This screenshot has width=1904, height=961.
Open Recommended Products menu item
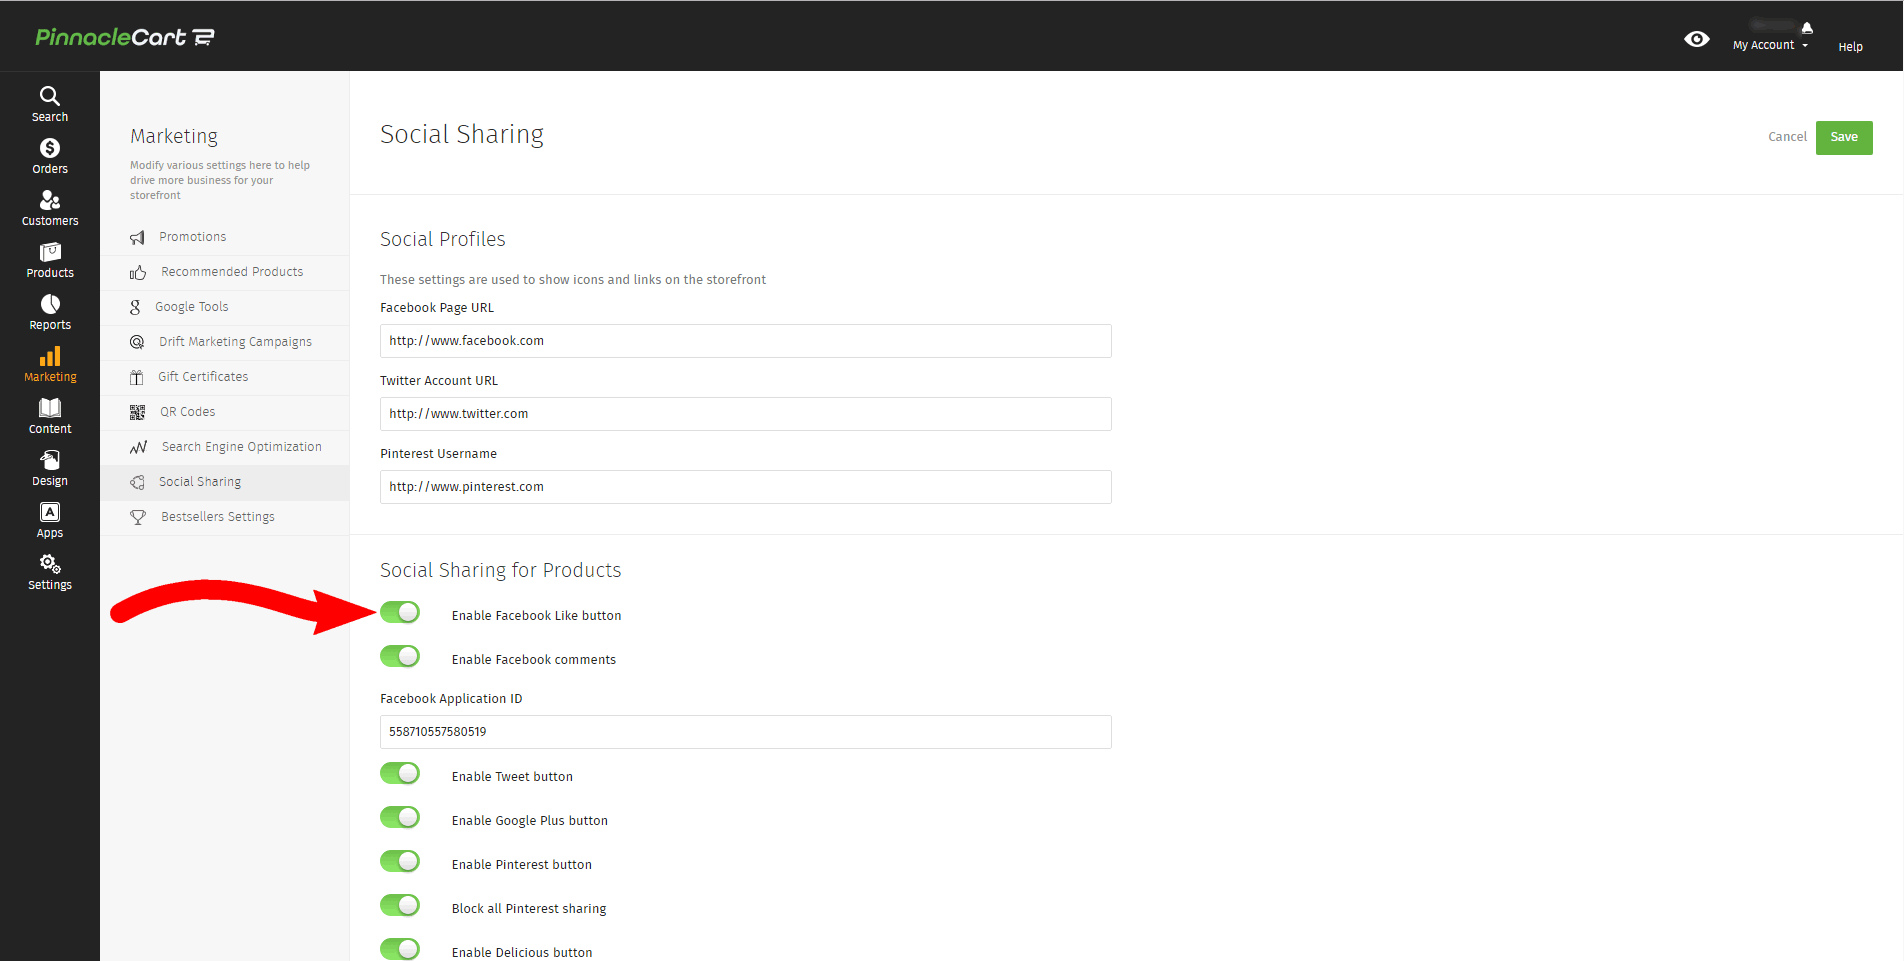pos(225,272)
